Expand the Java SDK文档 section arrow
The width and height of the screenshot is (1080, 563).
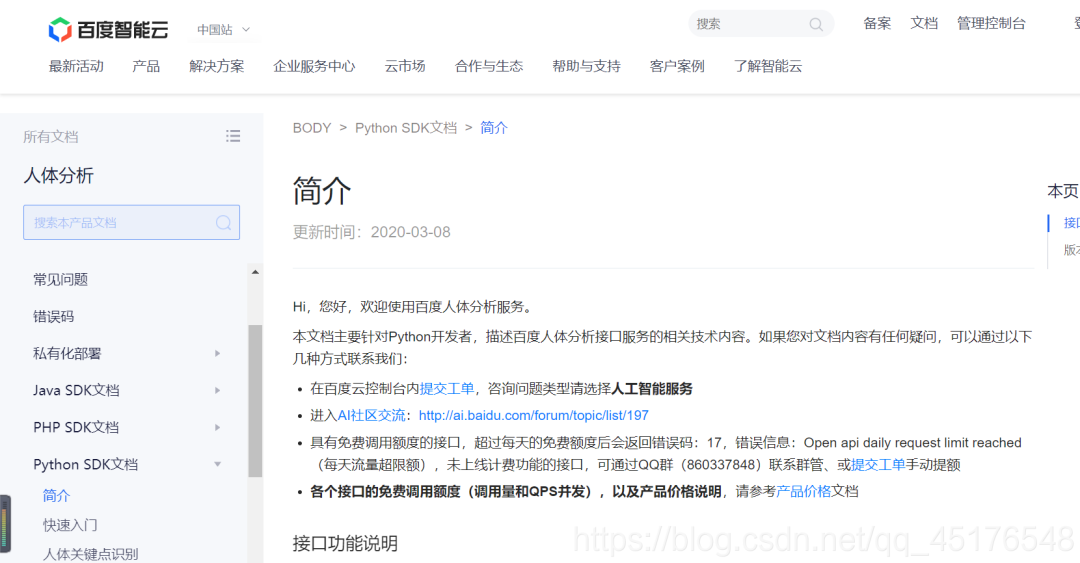tap(218, 390)
